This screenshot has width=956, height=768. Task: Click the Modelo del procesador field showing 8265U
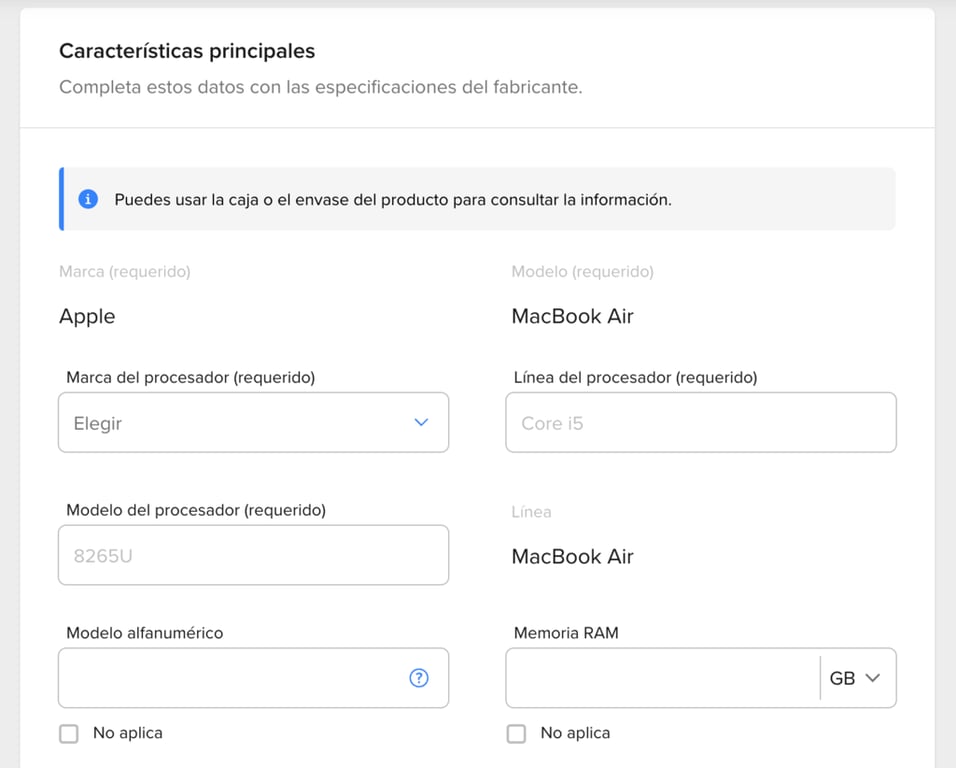coord(253,555)
